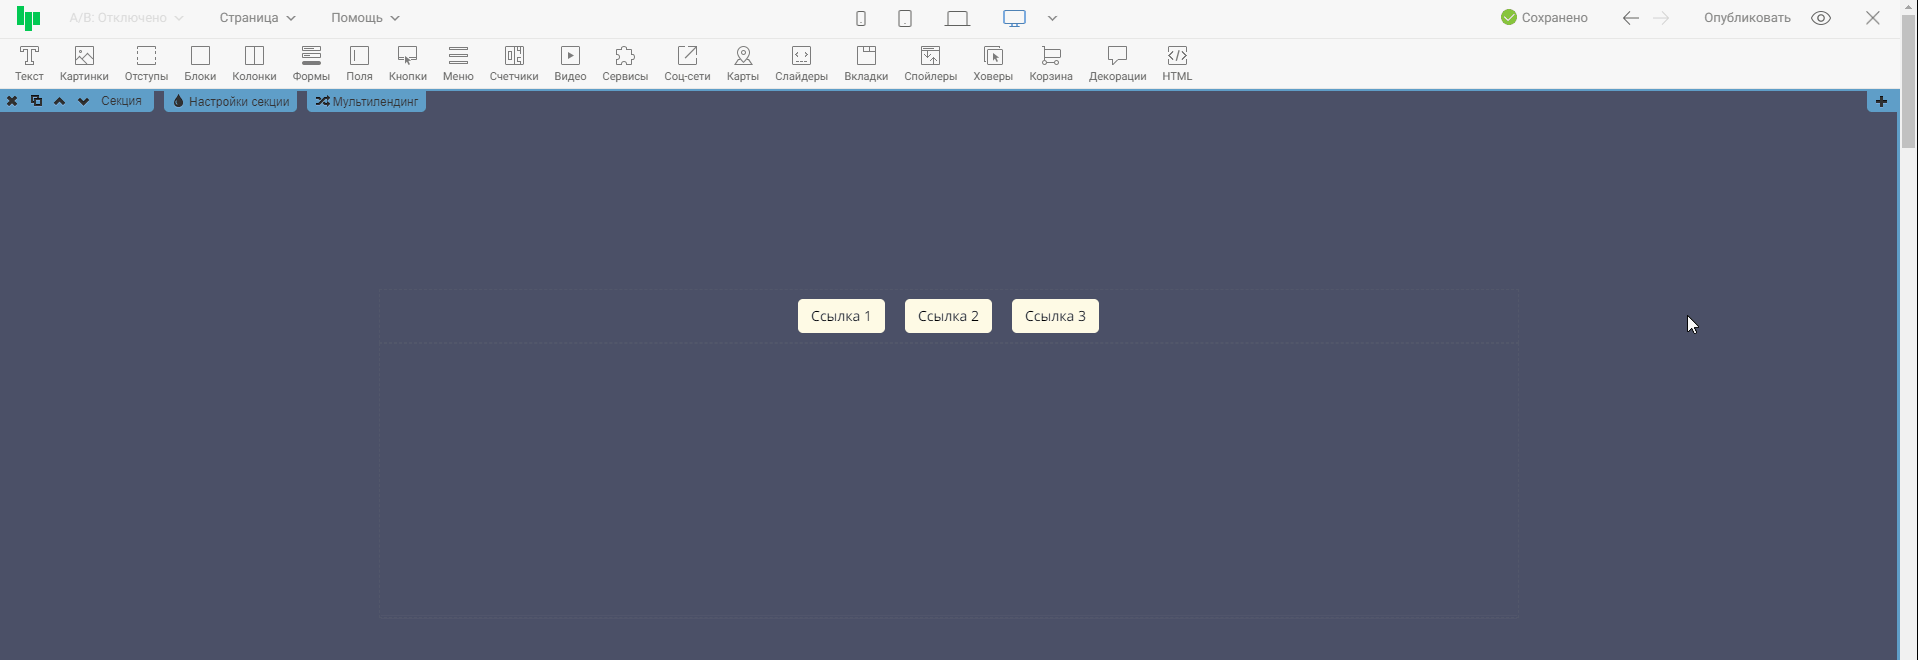Select the Текст tool
This screenshot has width=1918, height=660.
(29, 63)
